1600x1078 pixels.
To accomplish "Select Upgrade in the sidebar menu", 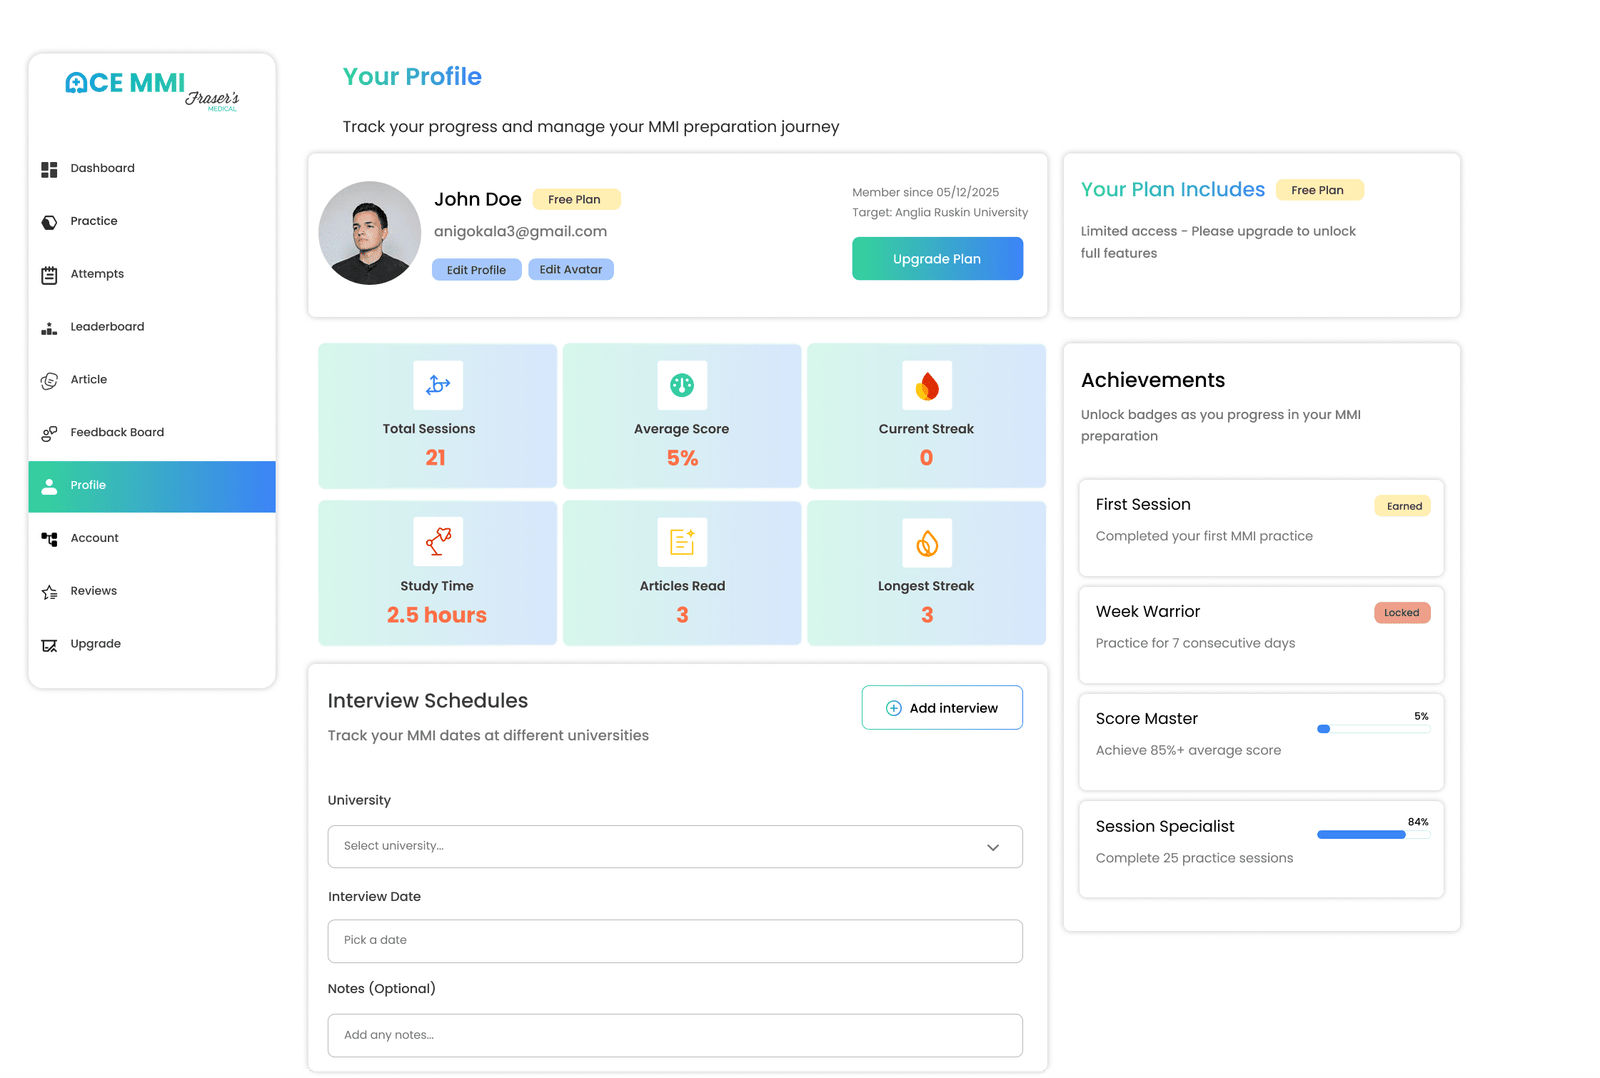I will click(x=95, y=644).
